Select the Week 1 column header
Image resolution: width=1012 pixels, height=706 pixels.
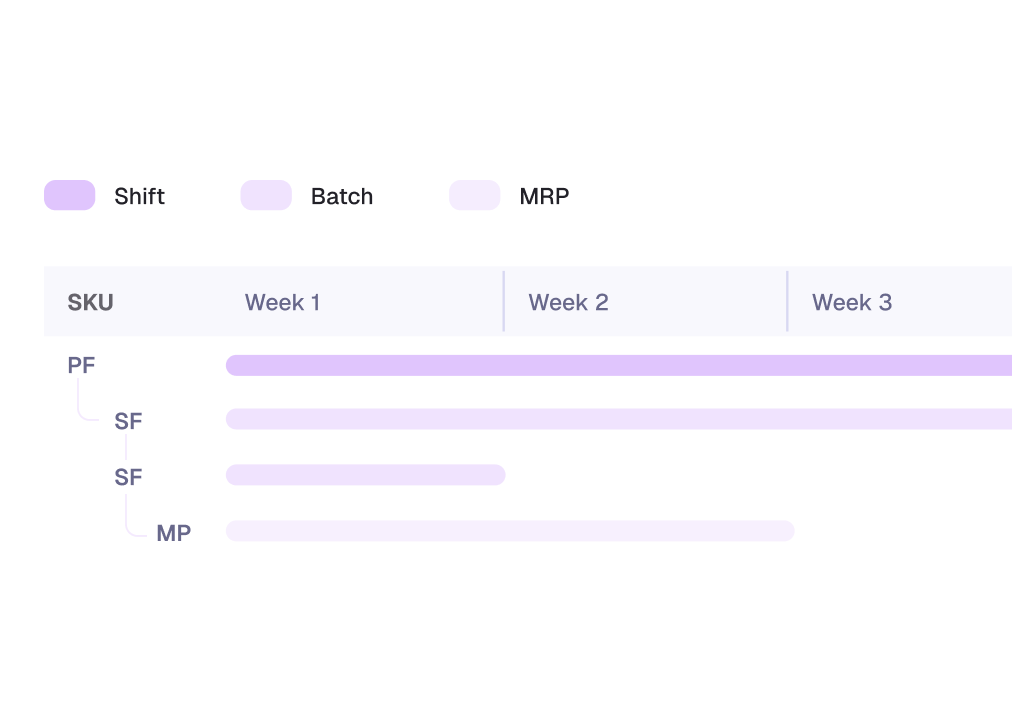pyautogui.click(x=283, y=302)
